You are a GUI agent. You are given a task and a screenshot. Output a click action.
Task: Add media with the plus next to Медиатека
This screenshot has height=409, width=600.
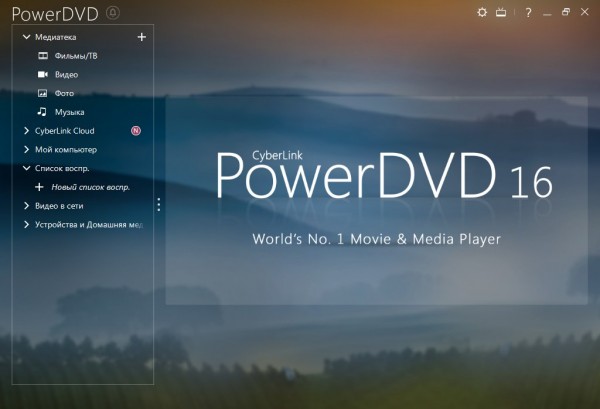click(x=142, y=37)
